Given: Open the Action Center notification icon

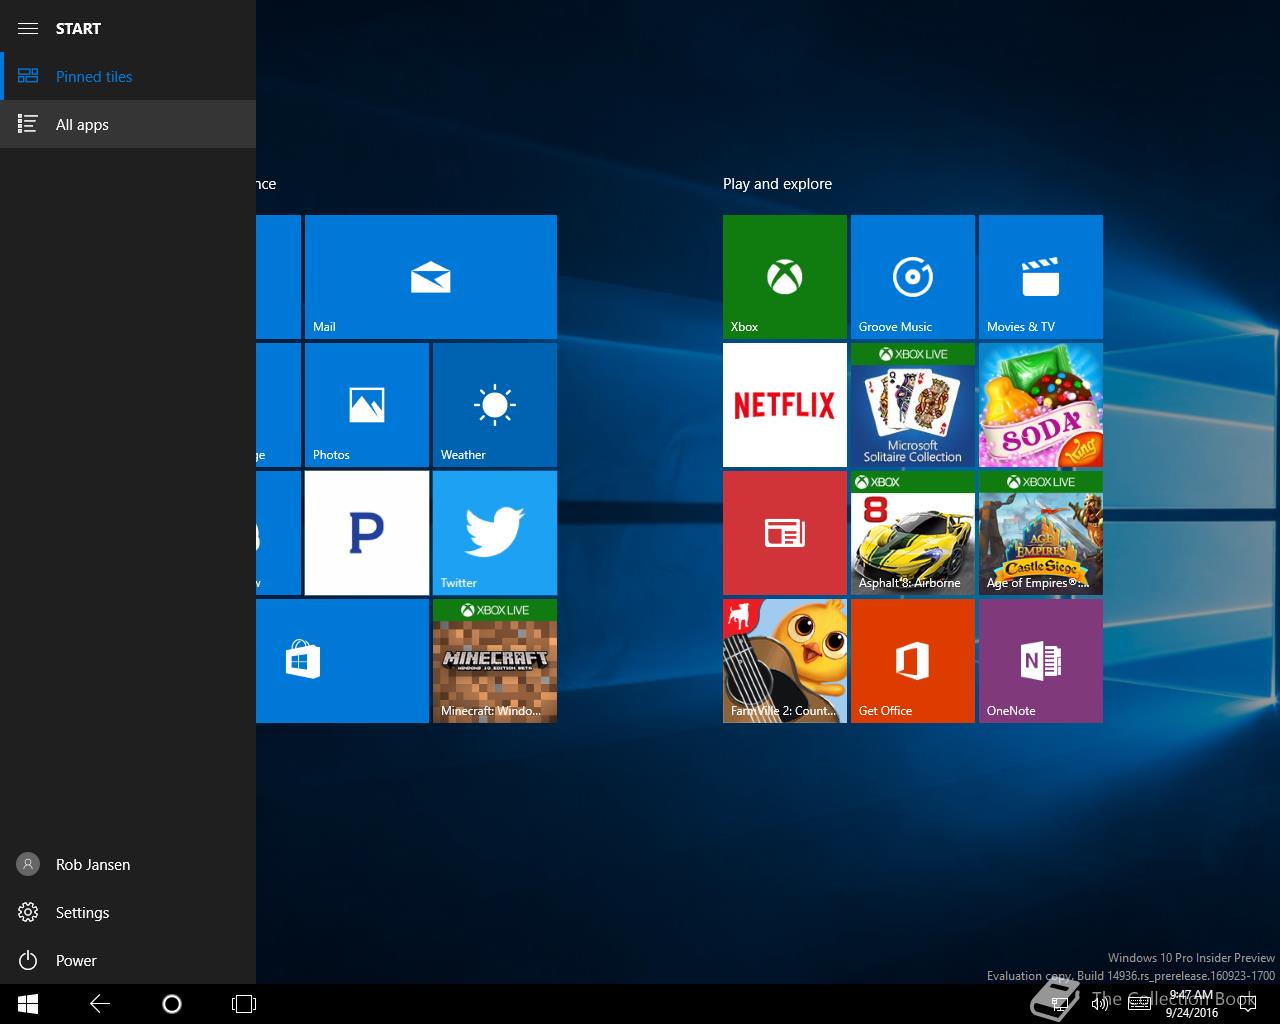Looking at the screenshot, I should click(x=1246, y=1003).
